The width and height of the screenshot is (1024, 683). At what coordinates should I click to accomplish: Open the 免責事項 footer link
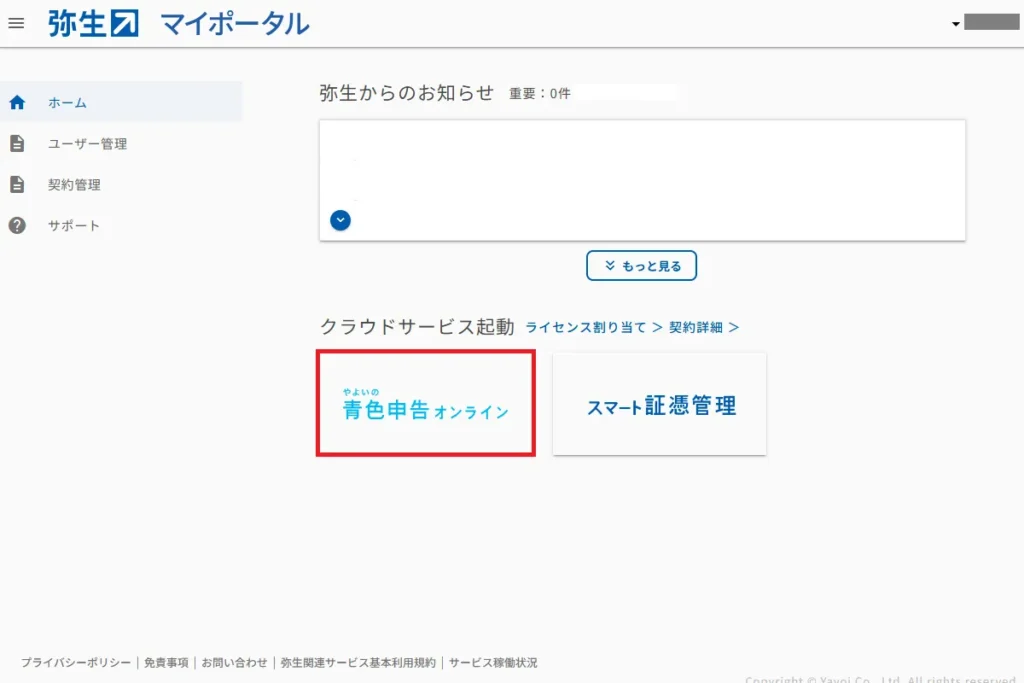[166, 663]
